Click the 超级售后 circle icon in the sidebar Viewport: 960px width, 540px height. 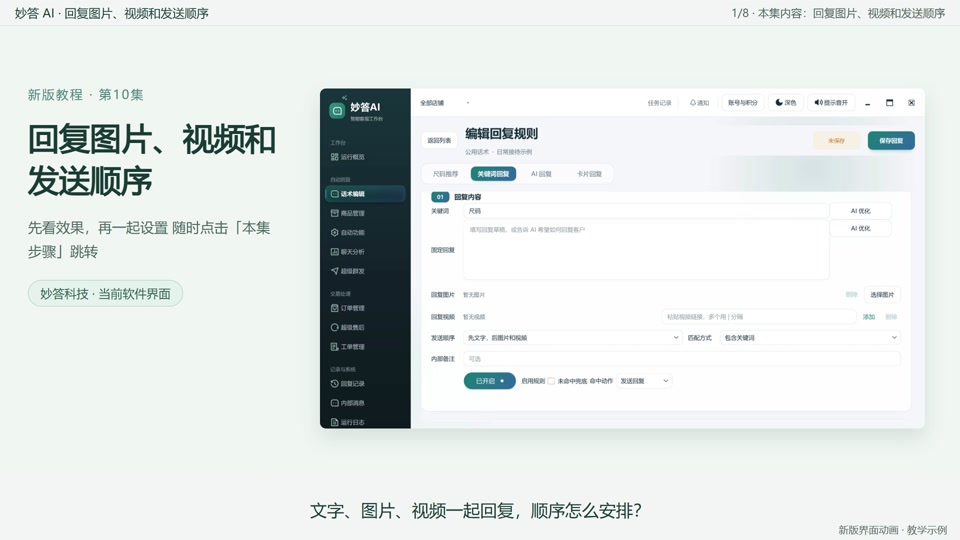pyautogui.click(x=334, y=327)
